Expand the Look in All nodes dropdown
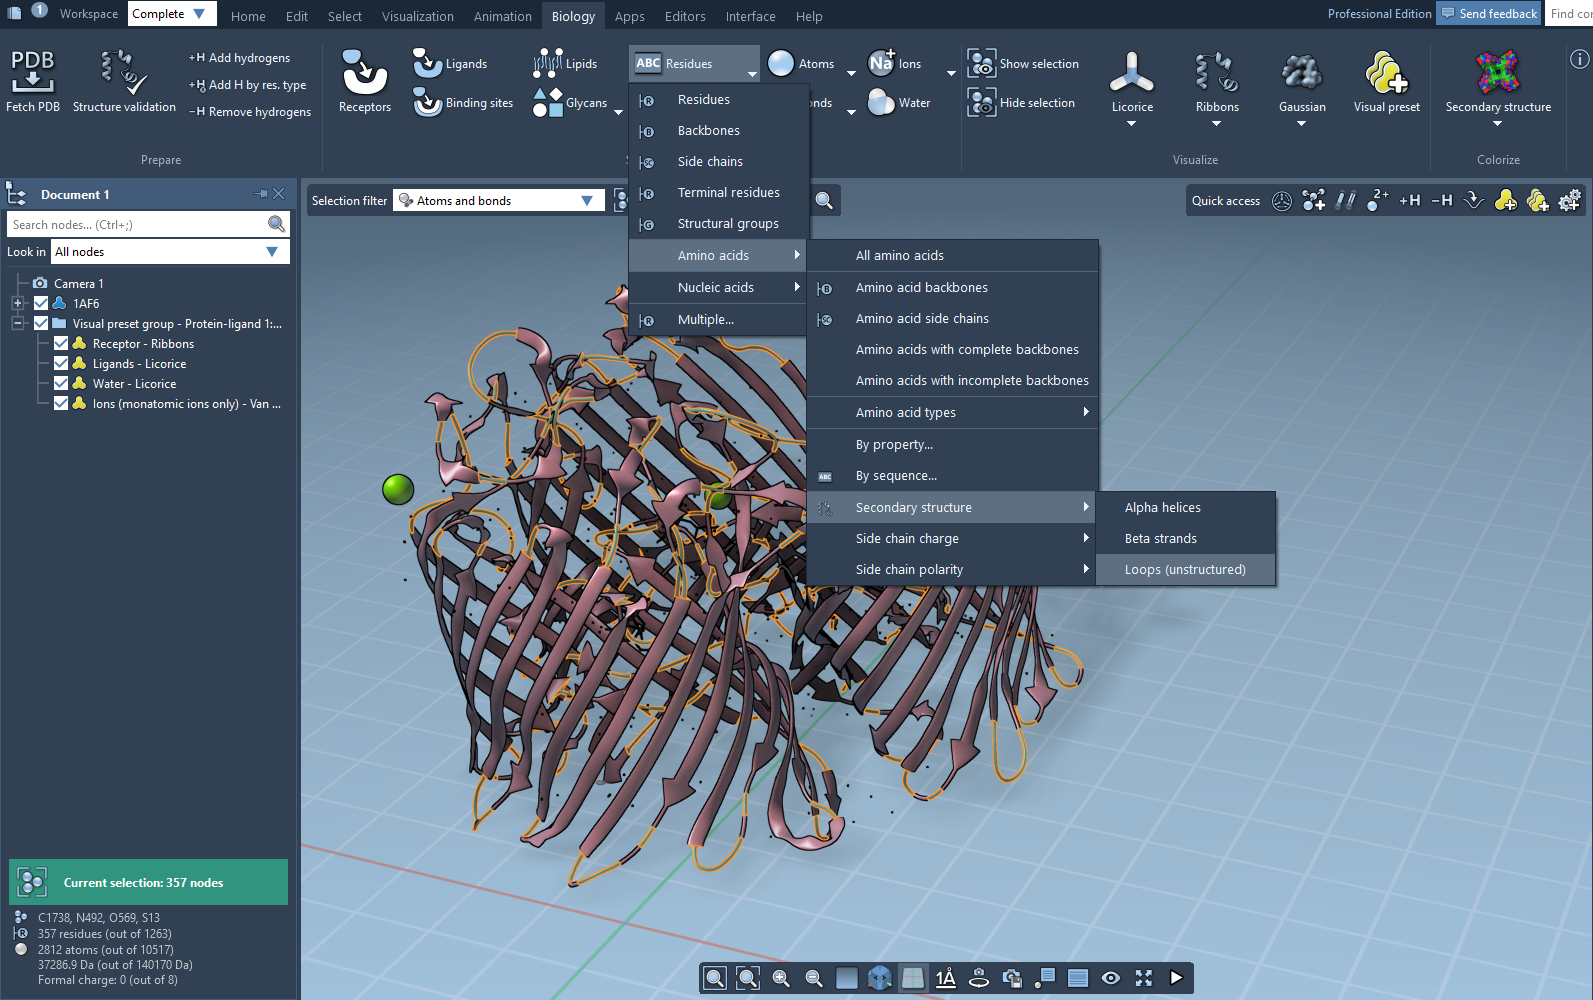This screenshot has width=1593, height=1000. click(x=271, y=252)
